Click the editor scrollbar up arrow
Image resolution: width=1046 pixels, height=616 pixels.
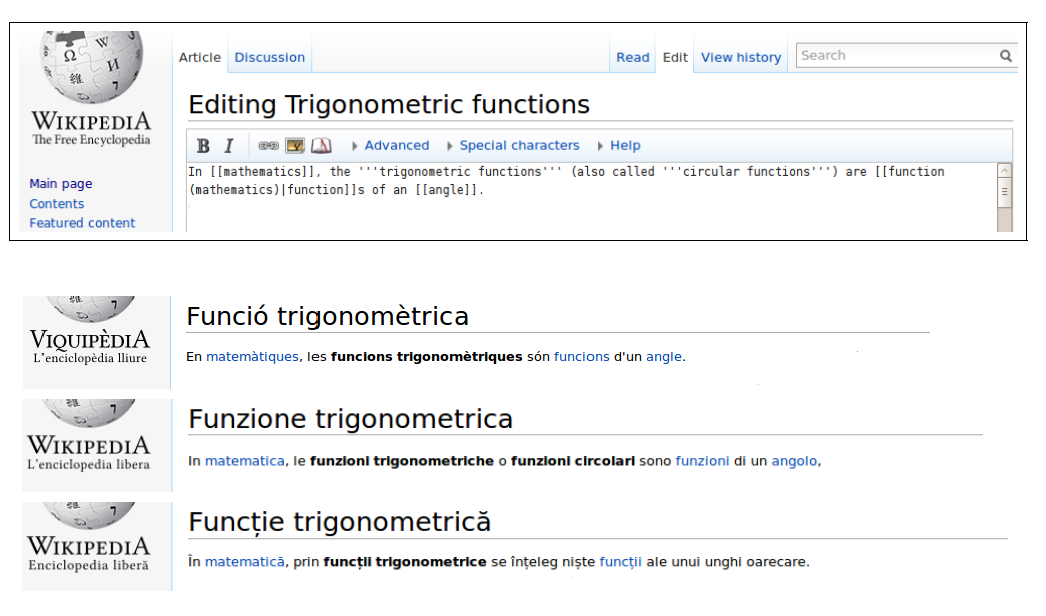pos(1004,171)
